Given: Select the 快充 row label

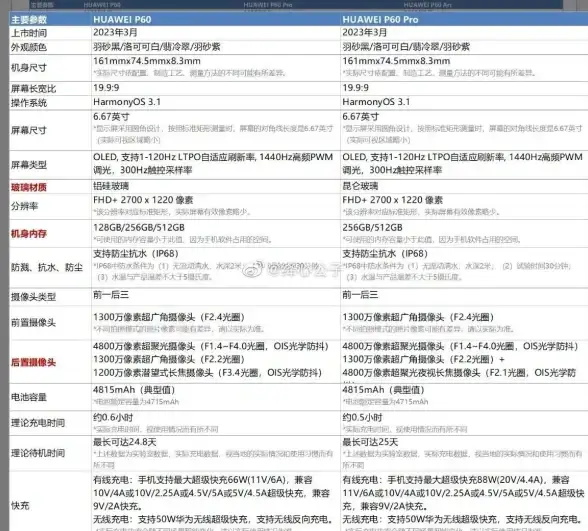Looking at the screenshot, I should [x=20, y=506].
